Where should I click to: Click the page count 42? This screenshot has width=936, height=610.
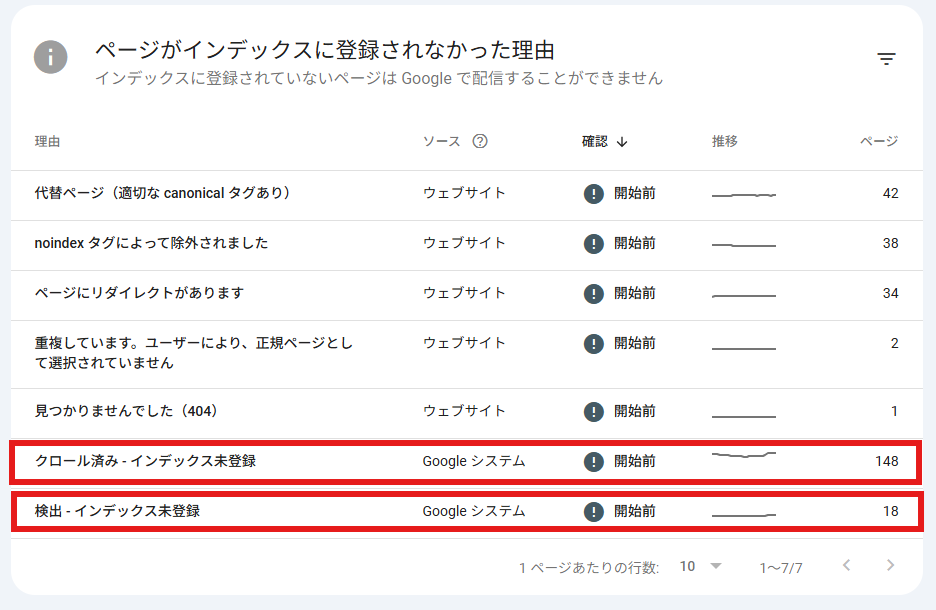pos(891,193)
